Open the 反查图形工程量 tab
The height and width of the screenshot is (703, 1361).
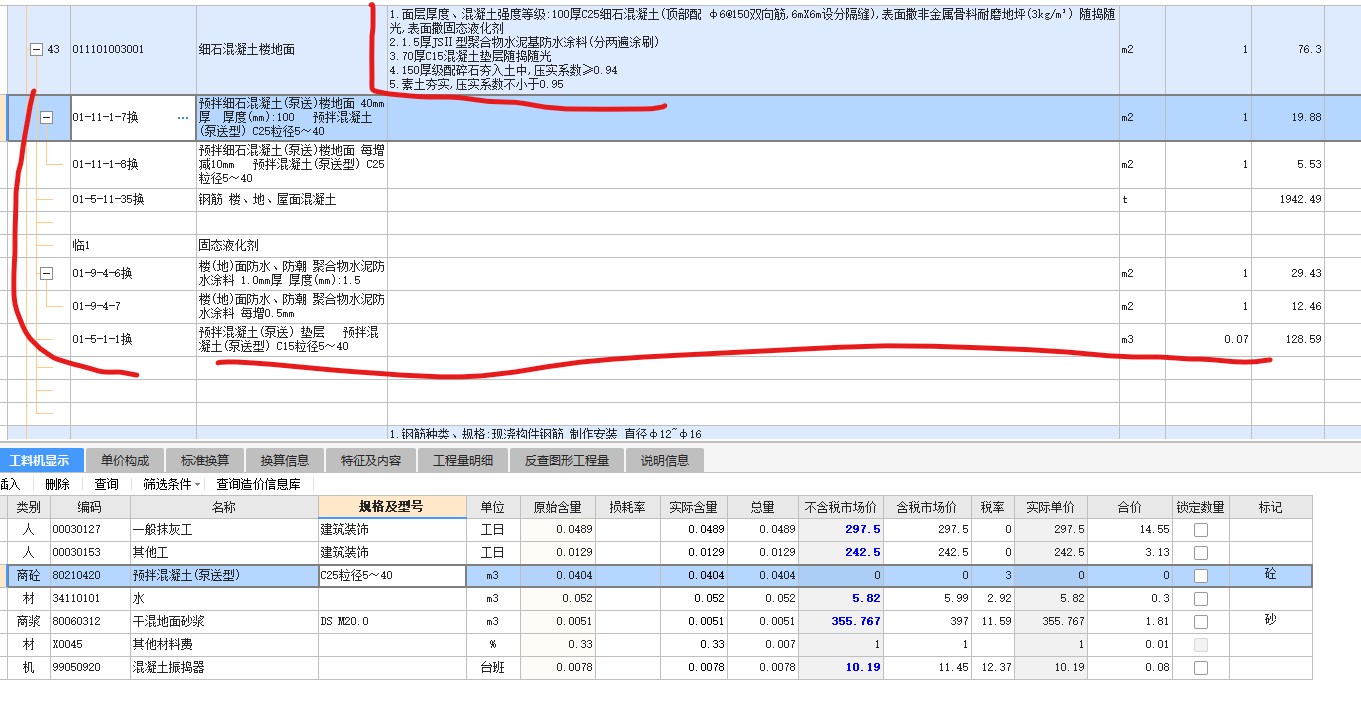[567, 460]
